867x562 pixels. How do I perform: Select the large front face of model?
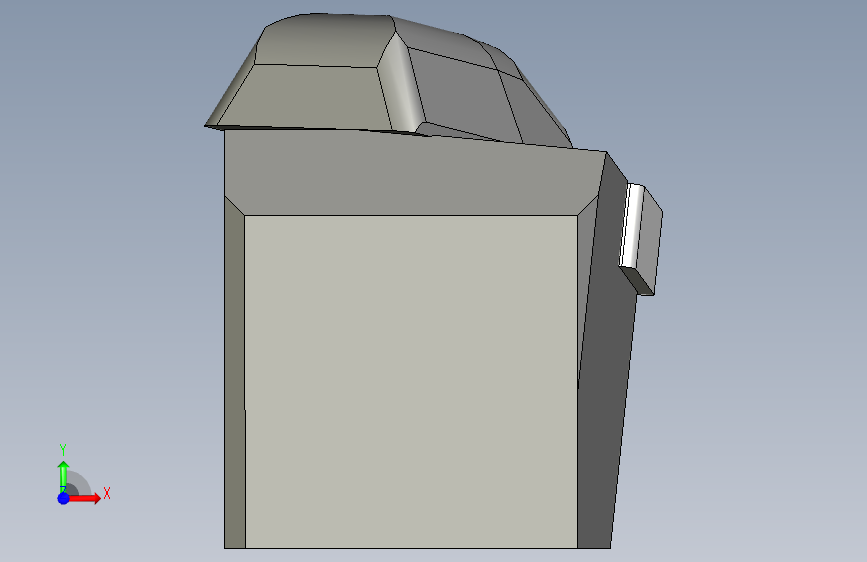click(411, 382)
